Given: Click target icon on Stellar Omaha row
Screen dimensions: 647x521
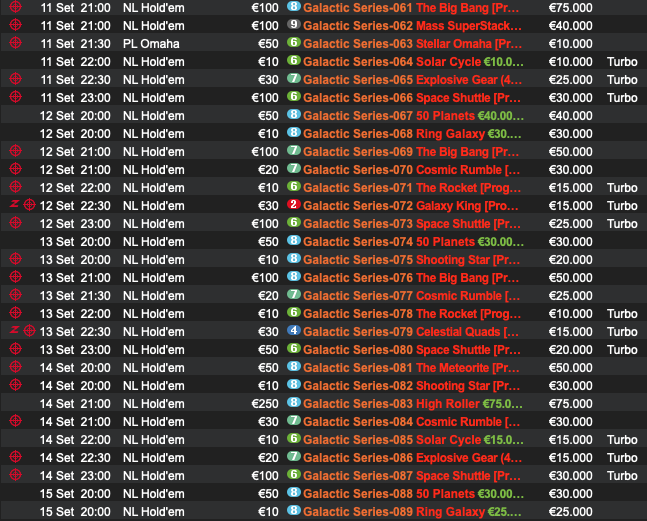Looking at the screenshot, I should click(15, 42).
